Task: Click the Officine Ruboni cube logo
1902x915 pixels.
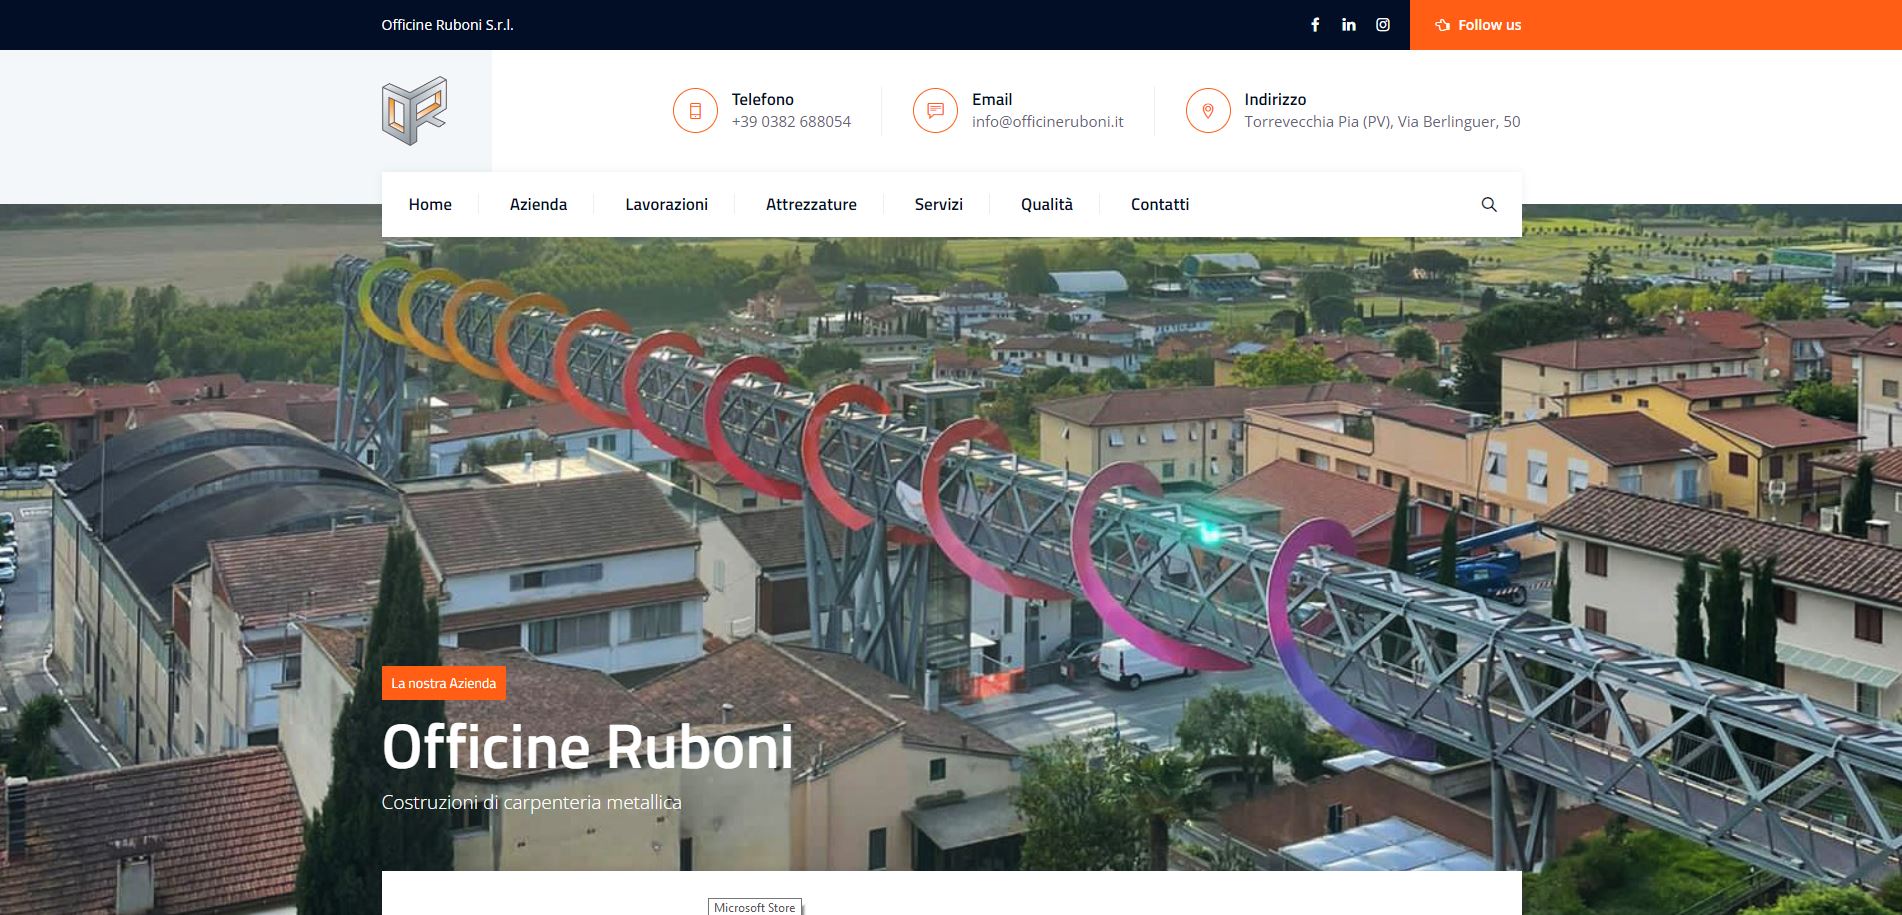Action: point(414,111)
